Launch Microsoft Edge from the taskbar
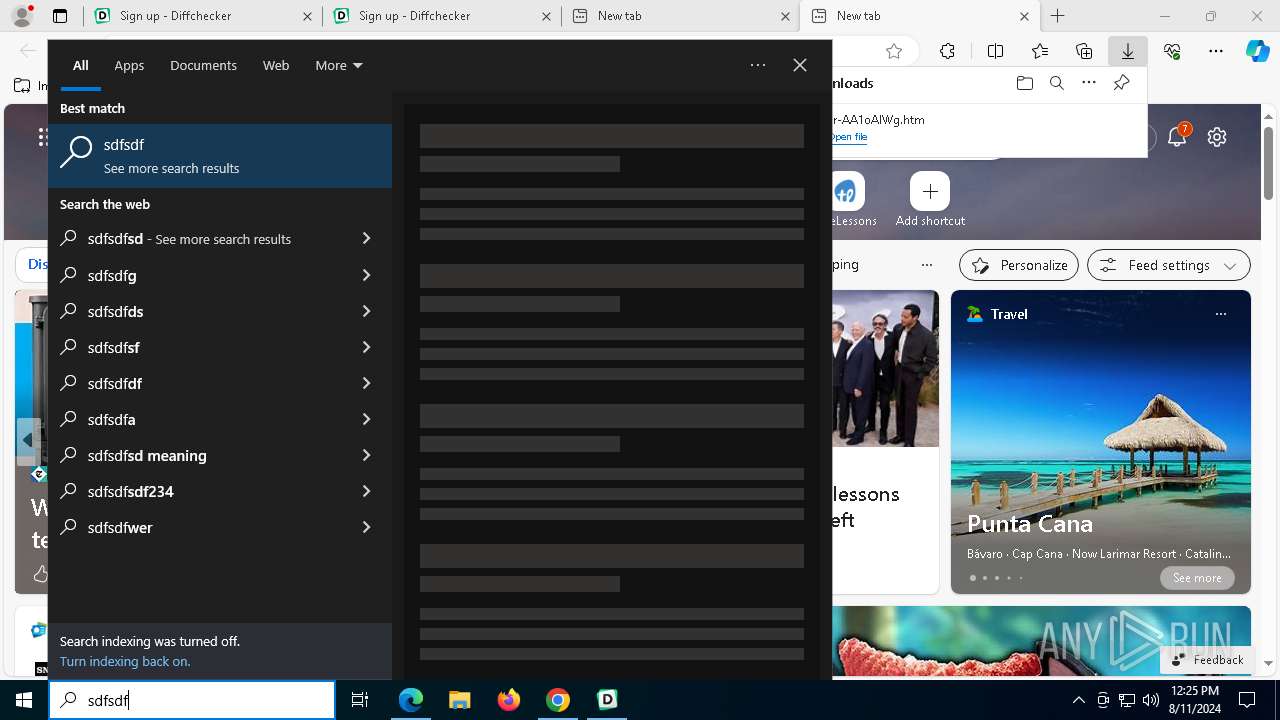This screenshot has height=720, width=1280. (411, 700)
